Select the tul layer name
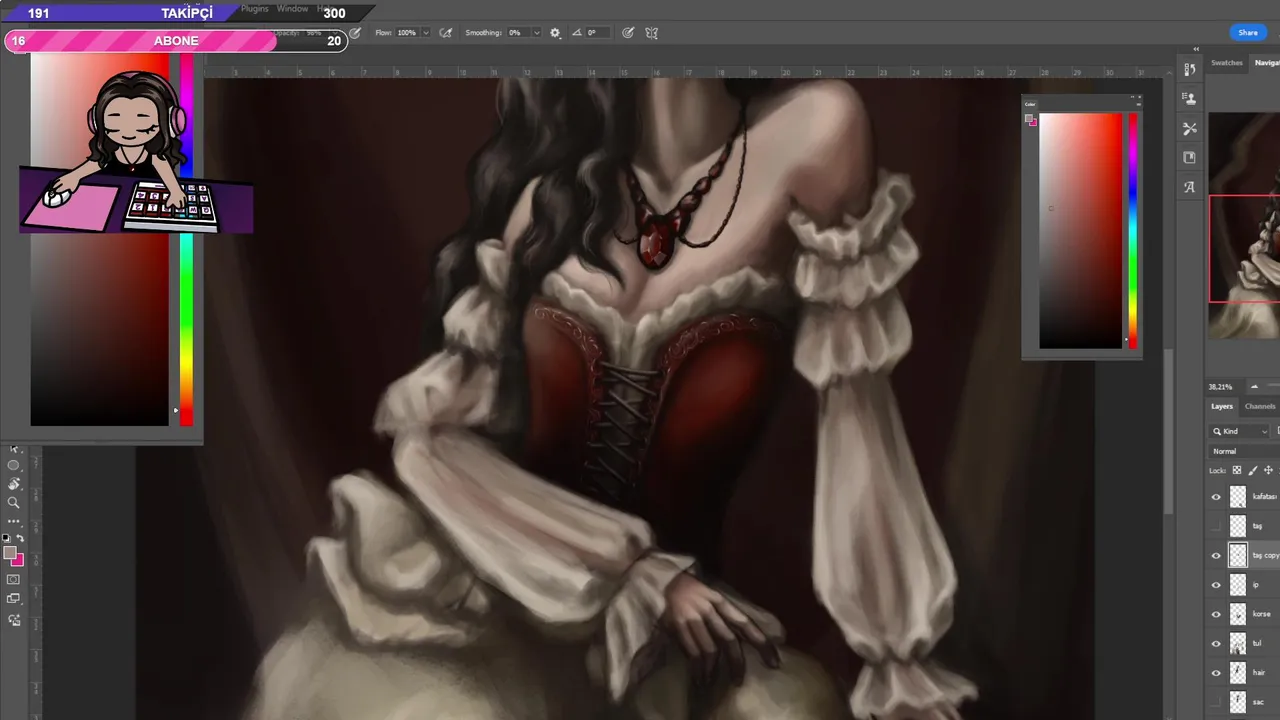This screenshot has width=1280, height=720. coord(1258,644)
